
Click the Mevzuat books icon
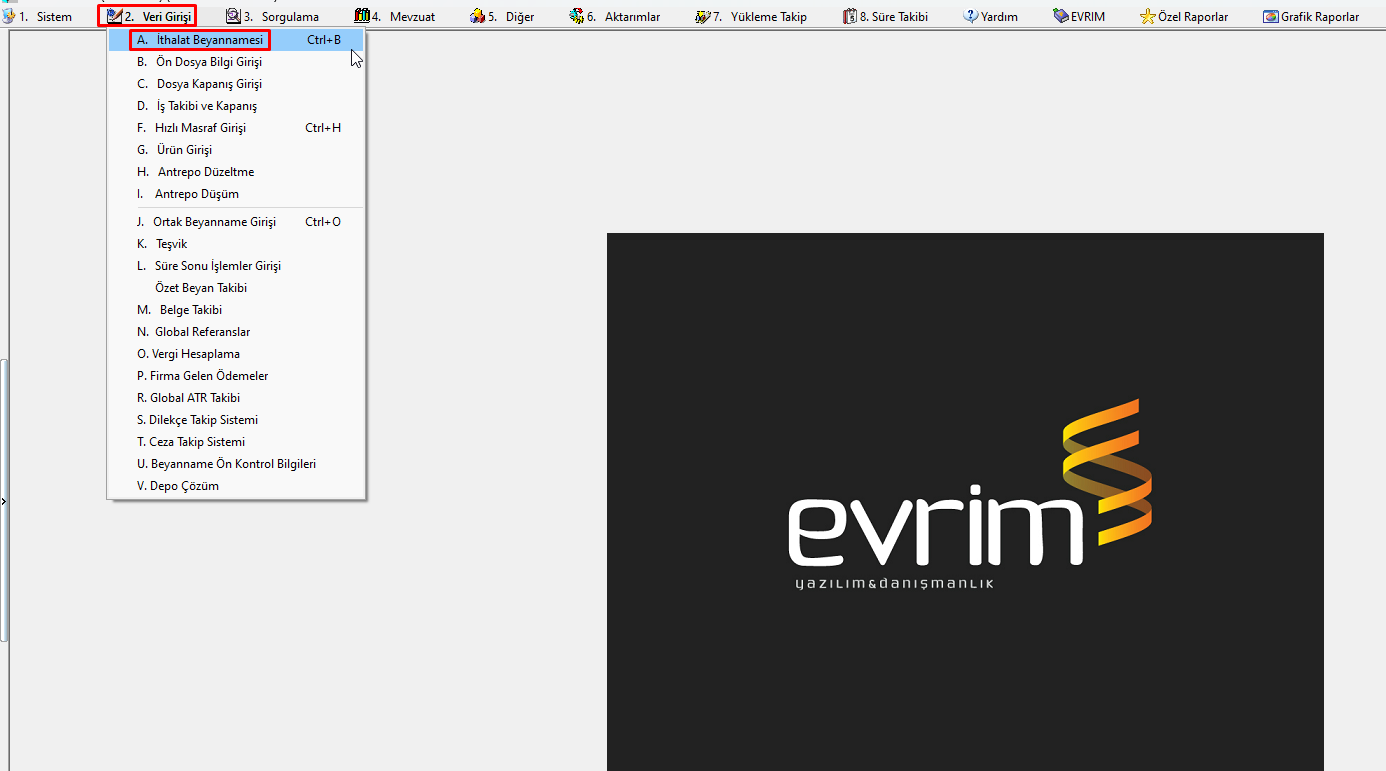362,16
